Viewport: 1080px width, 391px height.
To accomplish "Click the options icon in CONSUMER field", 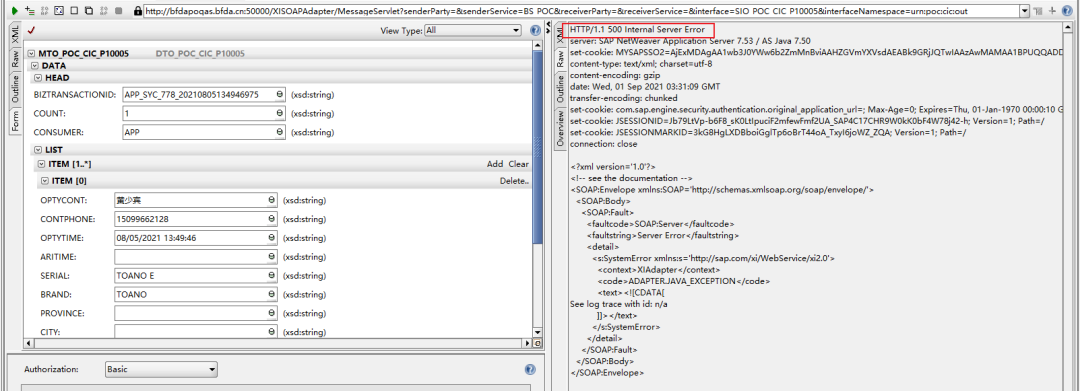I will [280, 131].
